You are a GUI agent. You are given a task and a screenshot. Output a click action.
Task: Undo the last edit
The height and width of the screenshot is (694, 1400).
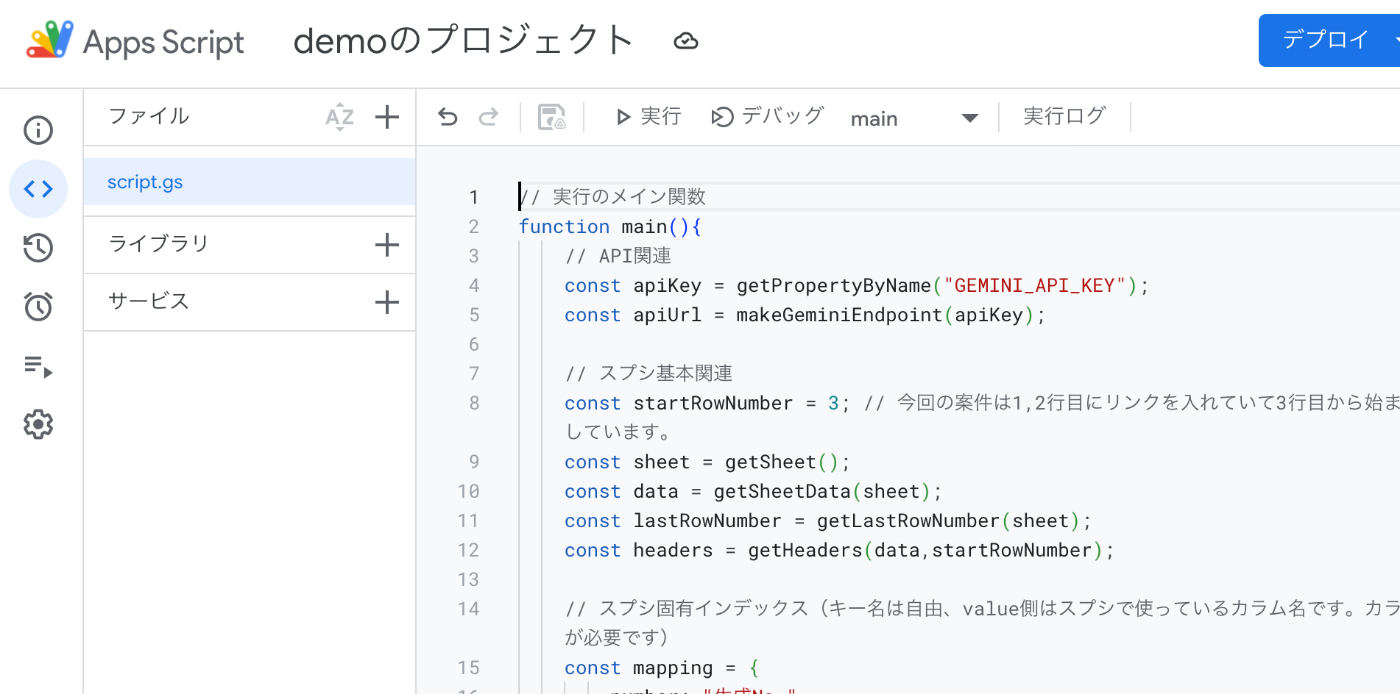tap(447, 117)
